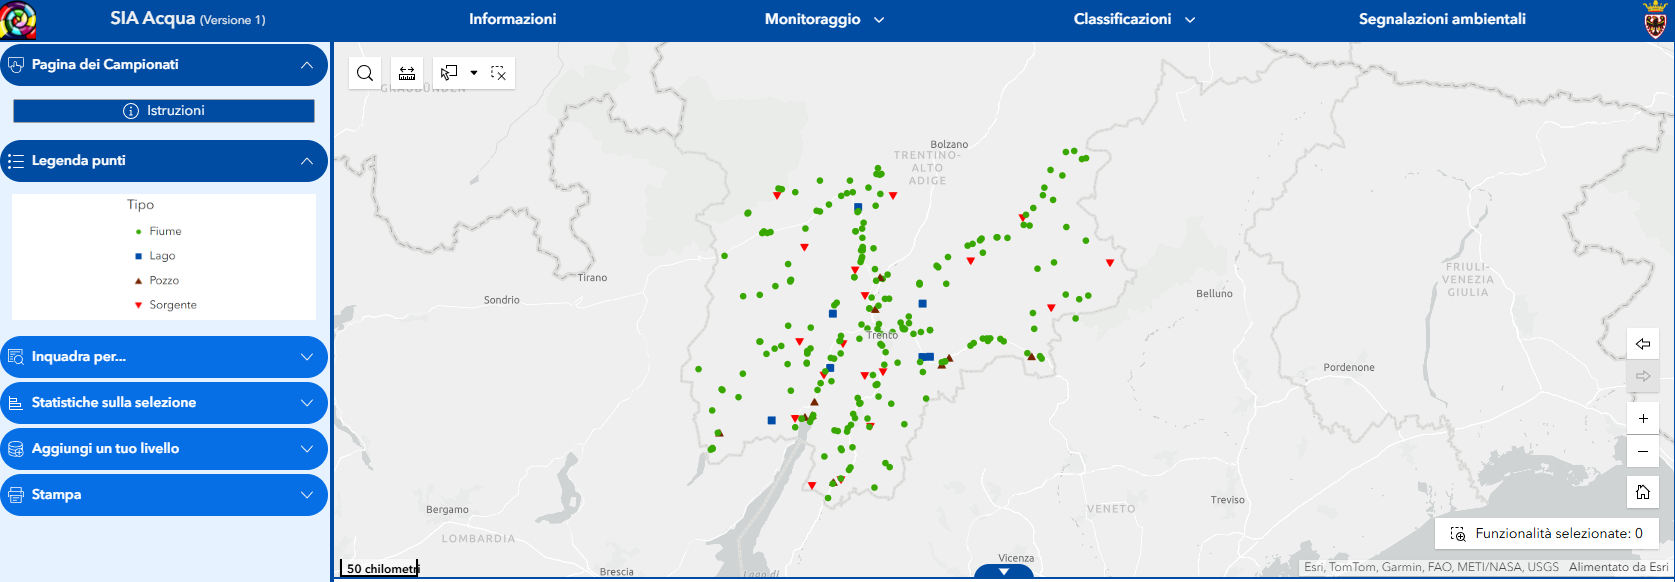The height and width of the screenshot is (582, 1675).
Task: Open the Monitoraggio dropdown menu
Action: (x=824, y=19)
